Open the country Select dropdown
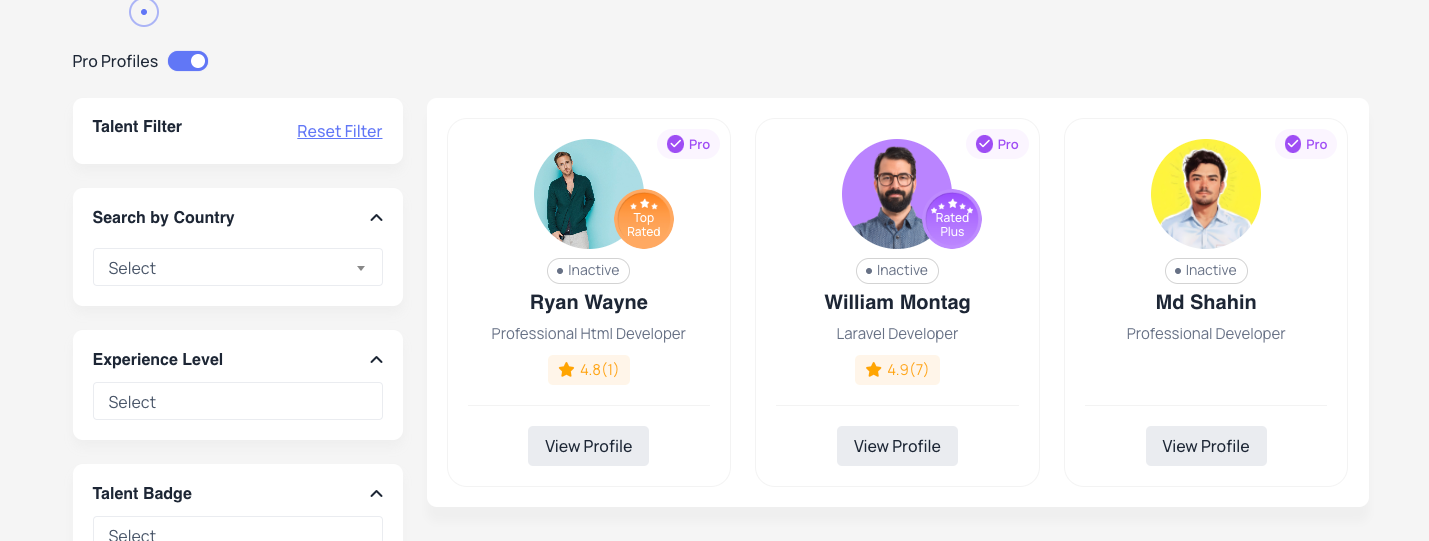 click(x=238, y=267)
